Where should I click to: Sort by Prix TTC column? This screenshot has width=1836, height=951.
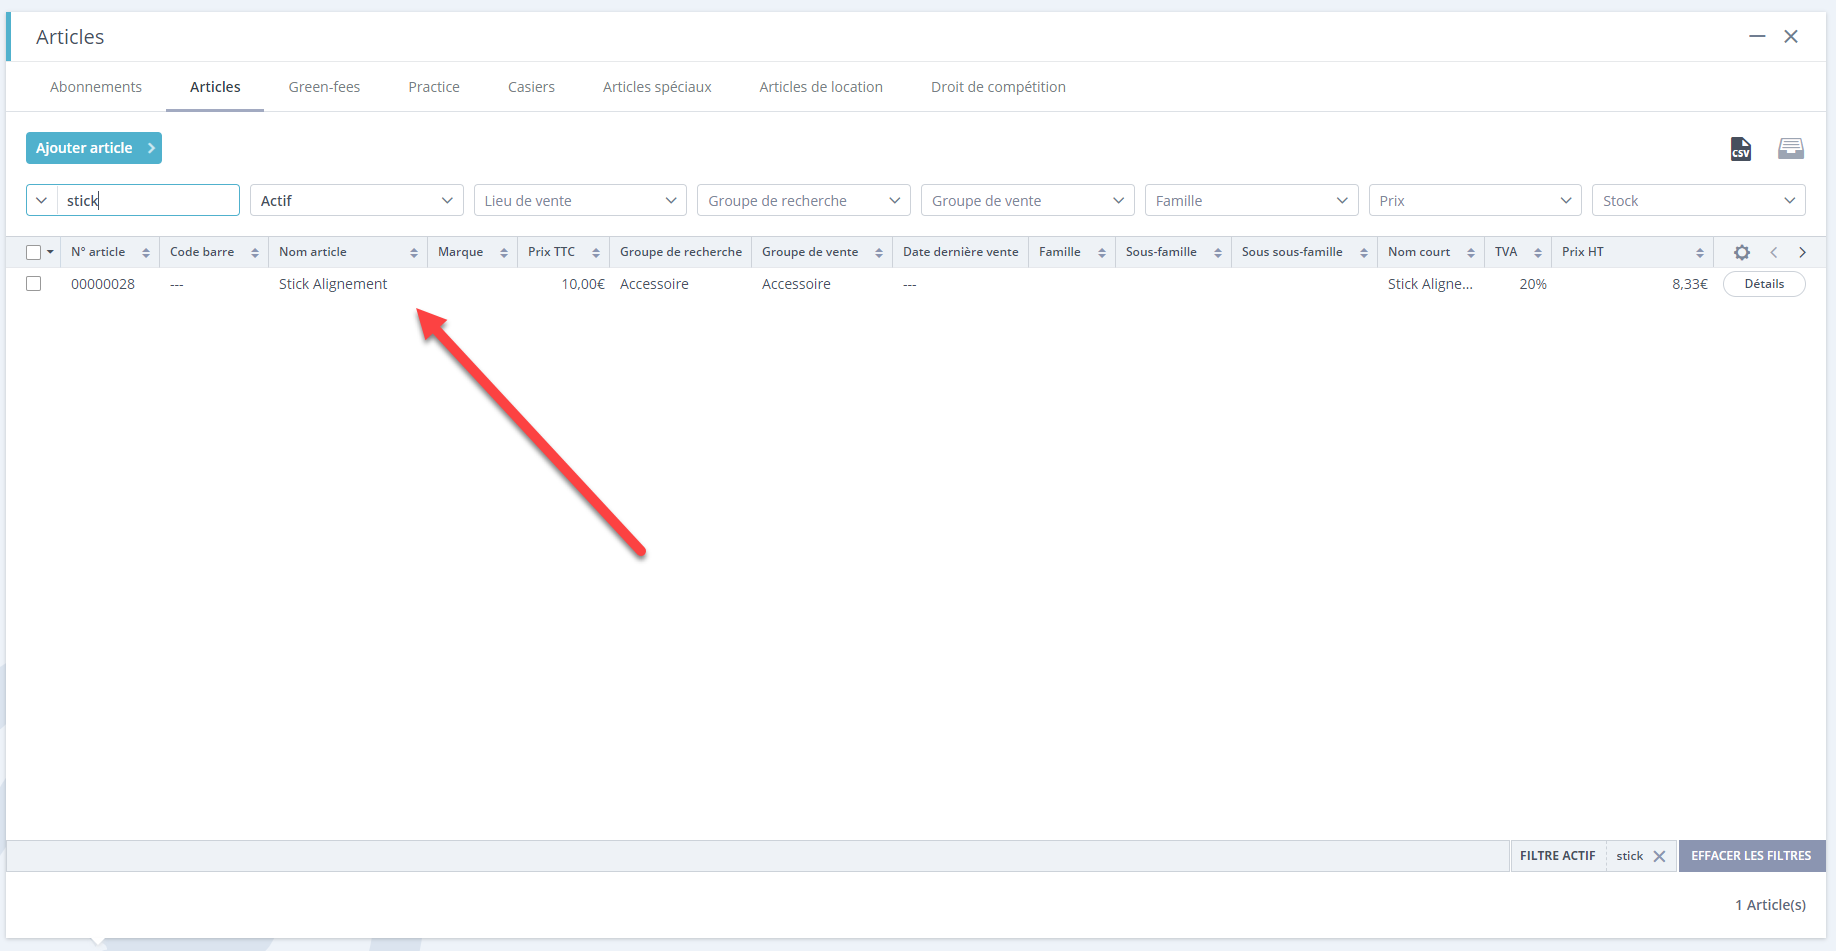point(596,253)
